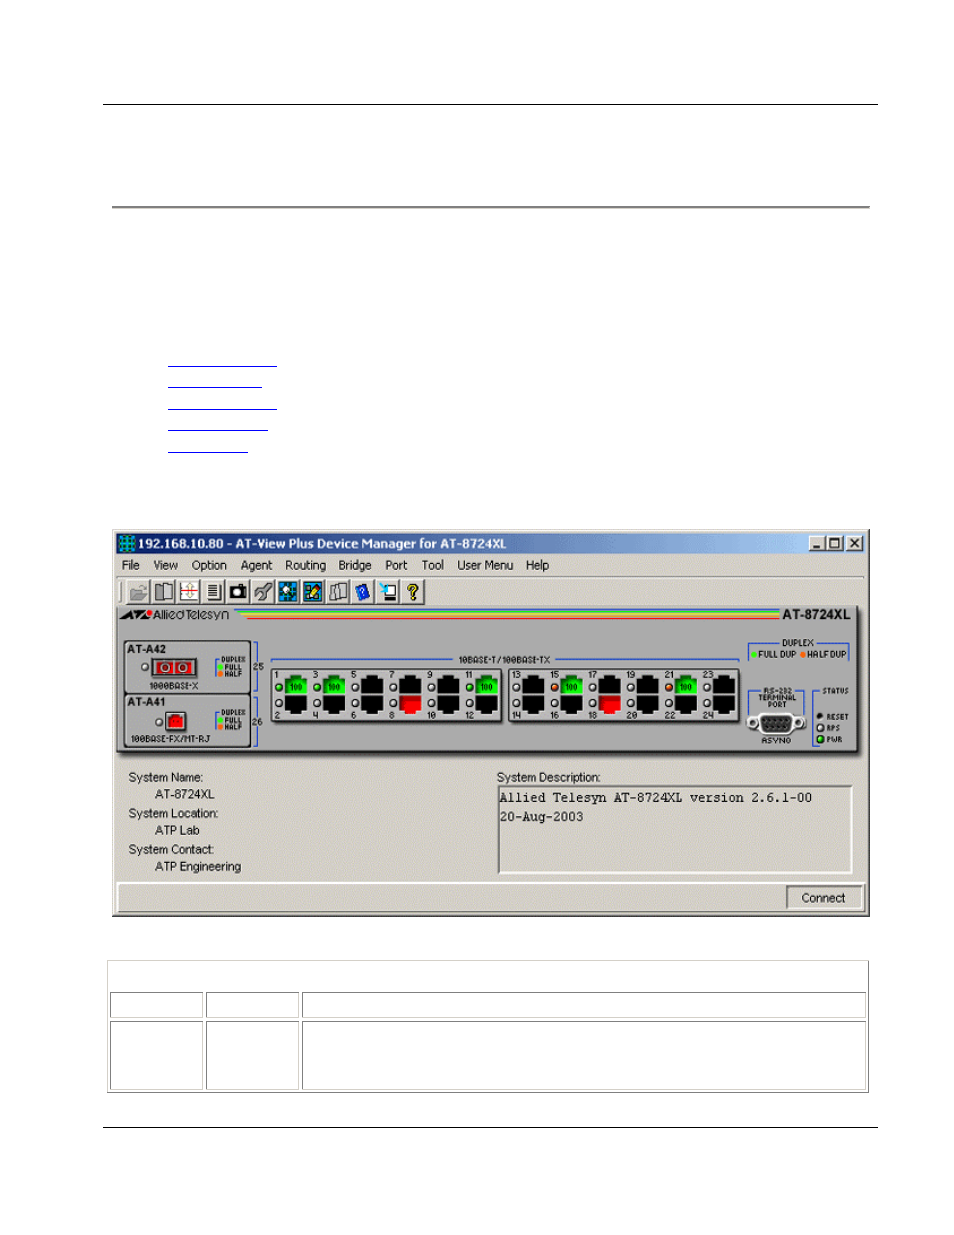Click the RS-232 terminal port connector

(x=776, y=723)
